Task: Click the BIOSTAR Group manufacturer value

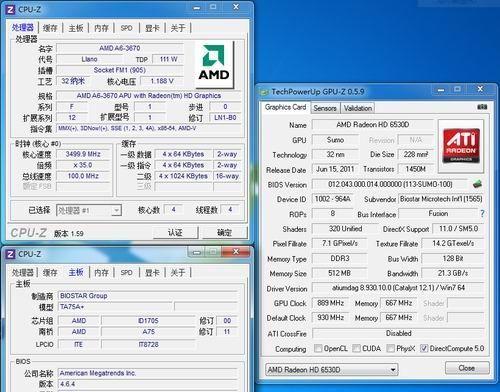Action: (x=148, y=296)
